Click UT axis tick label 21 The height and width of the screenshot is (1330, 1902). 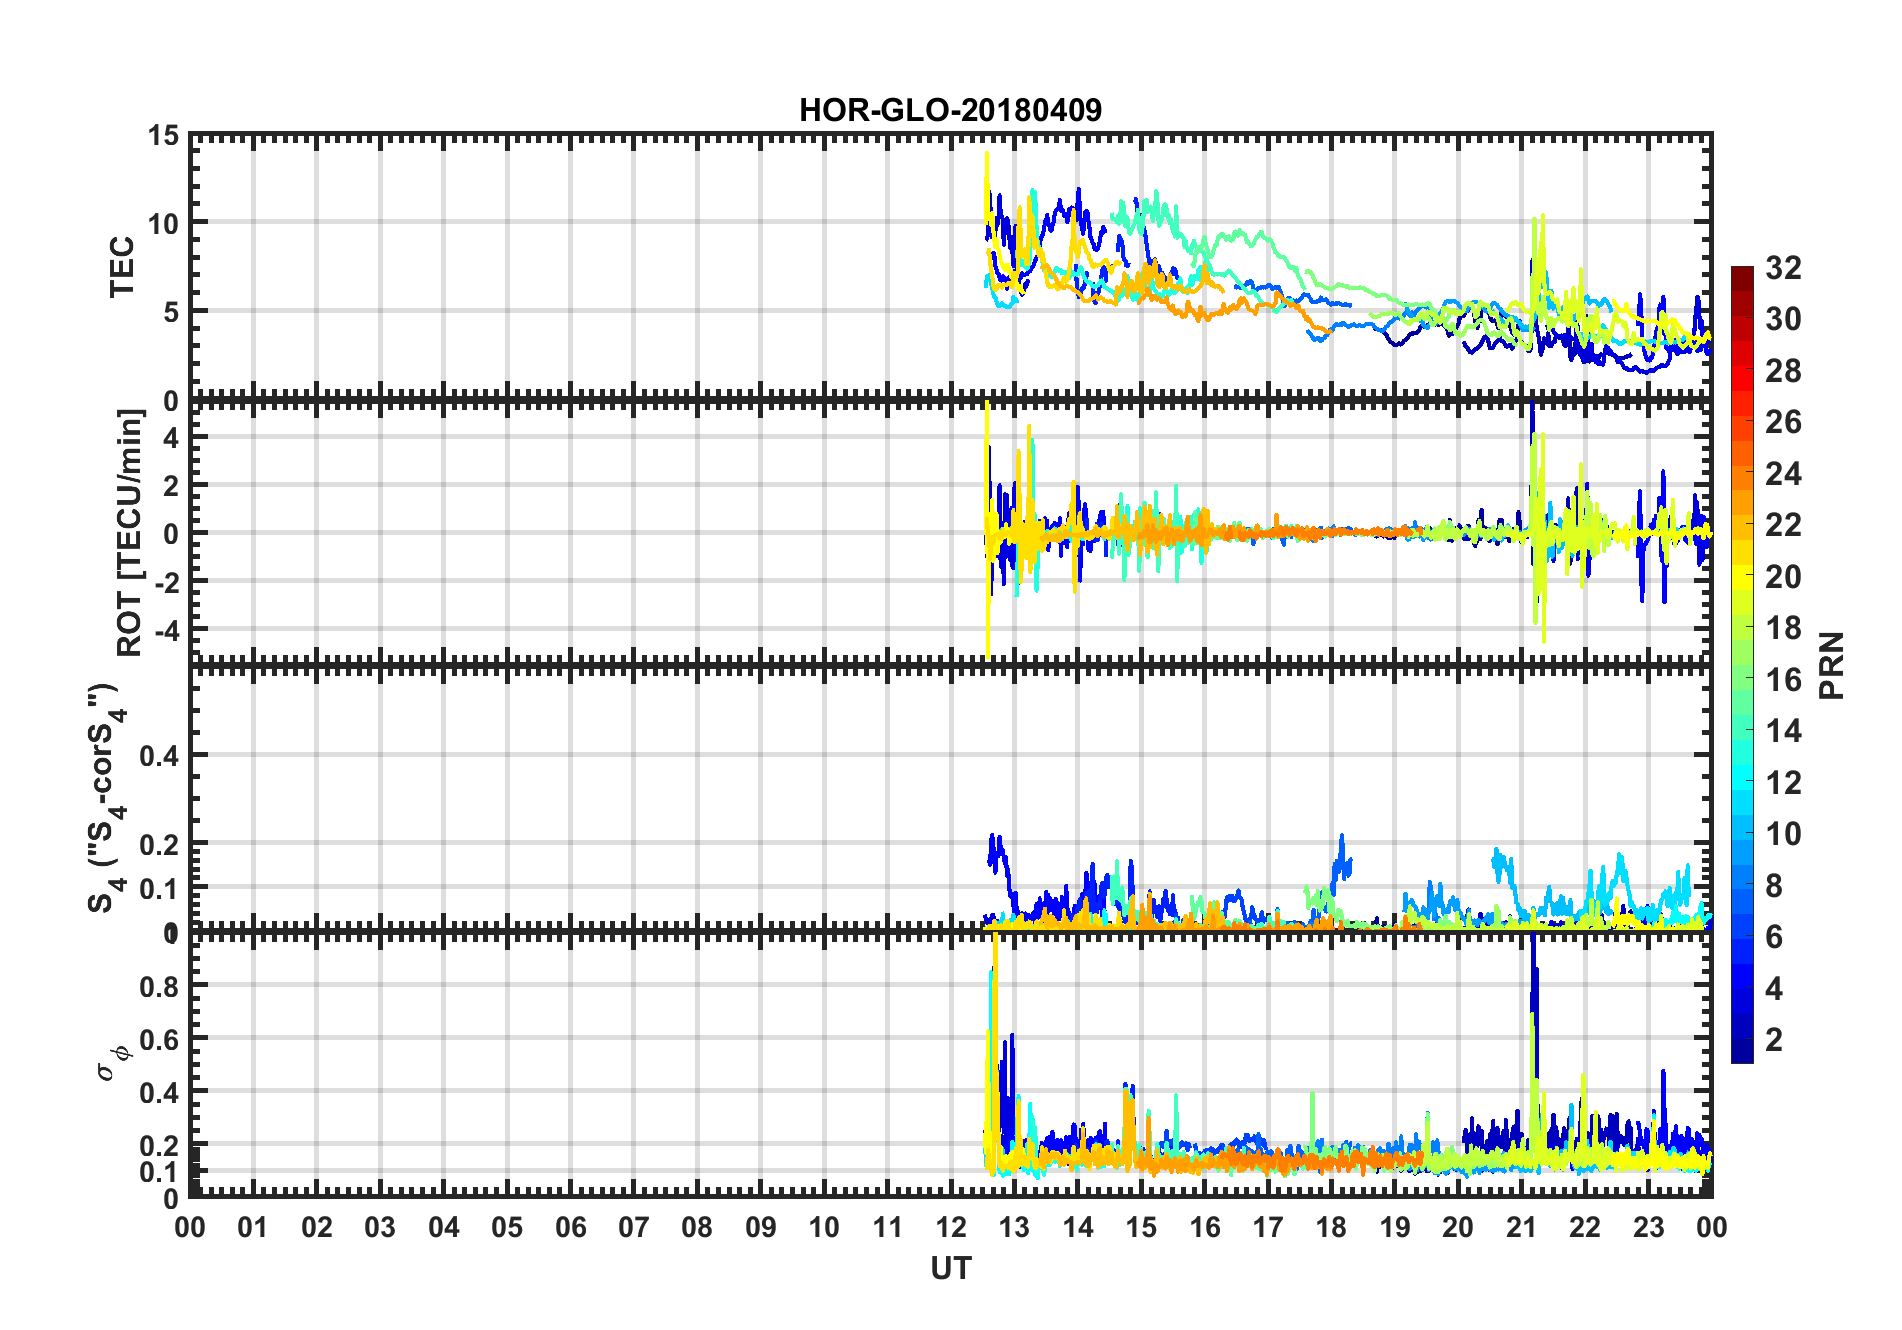[1522, 1228]
